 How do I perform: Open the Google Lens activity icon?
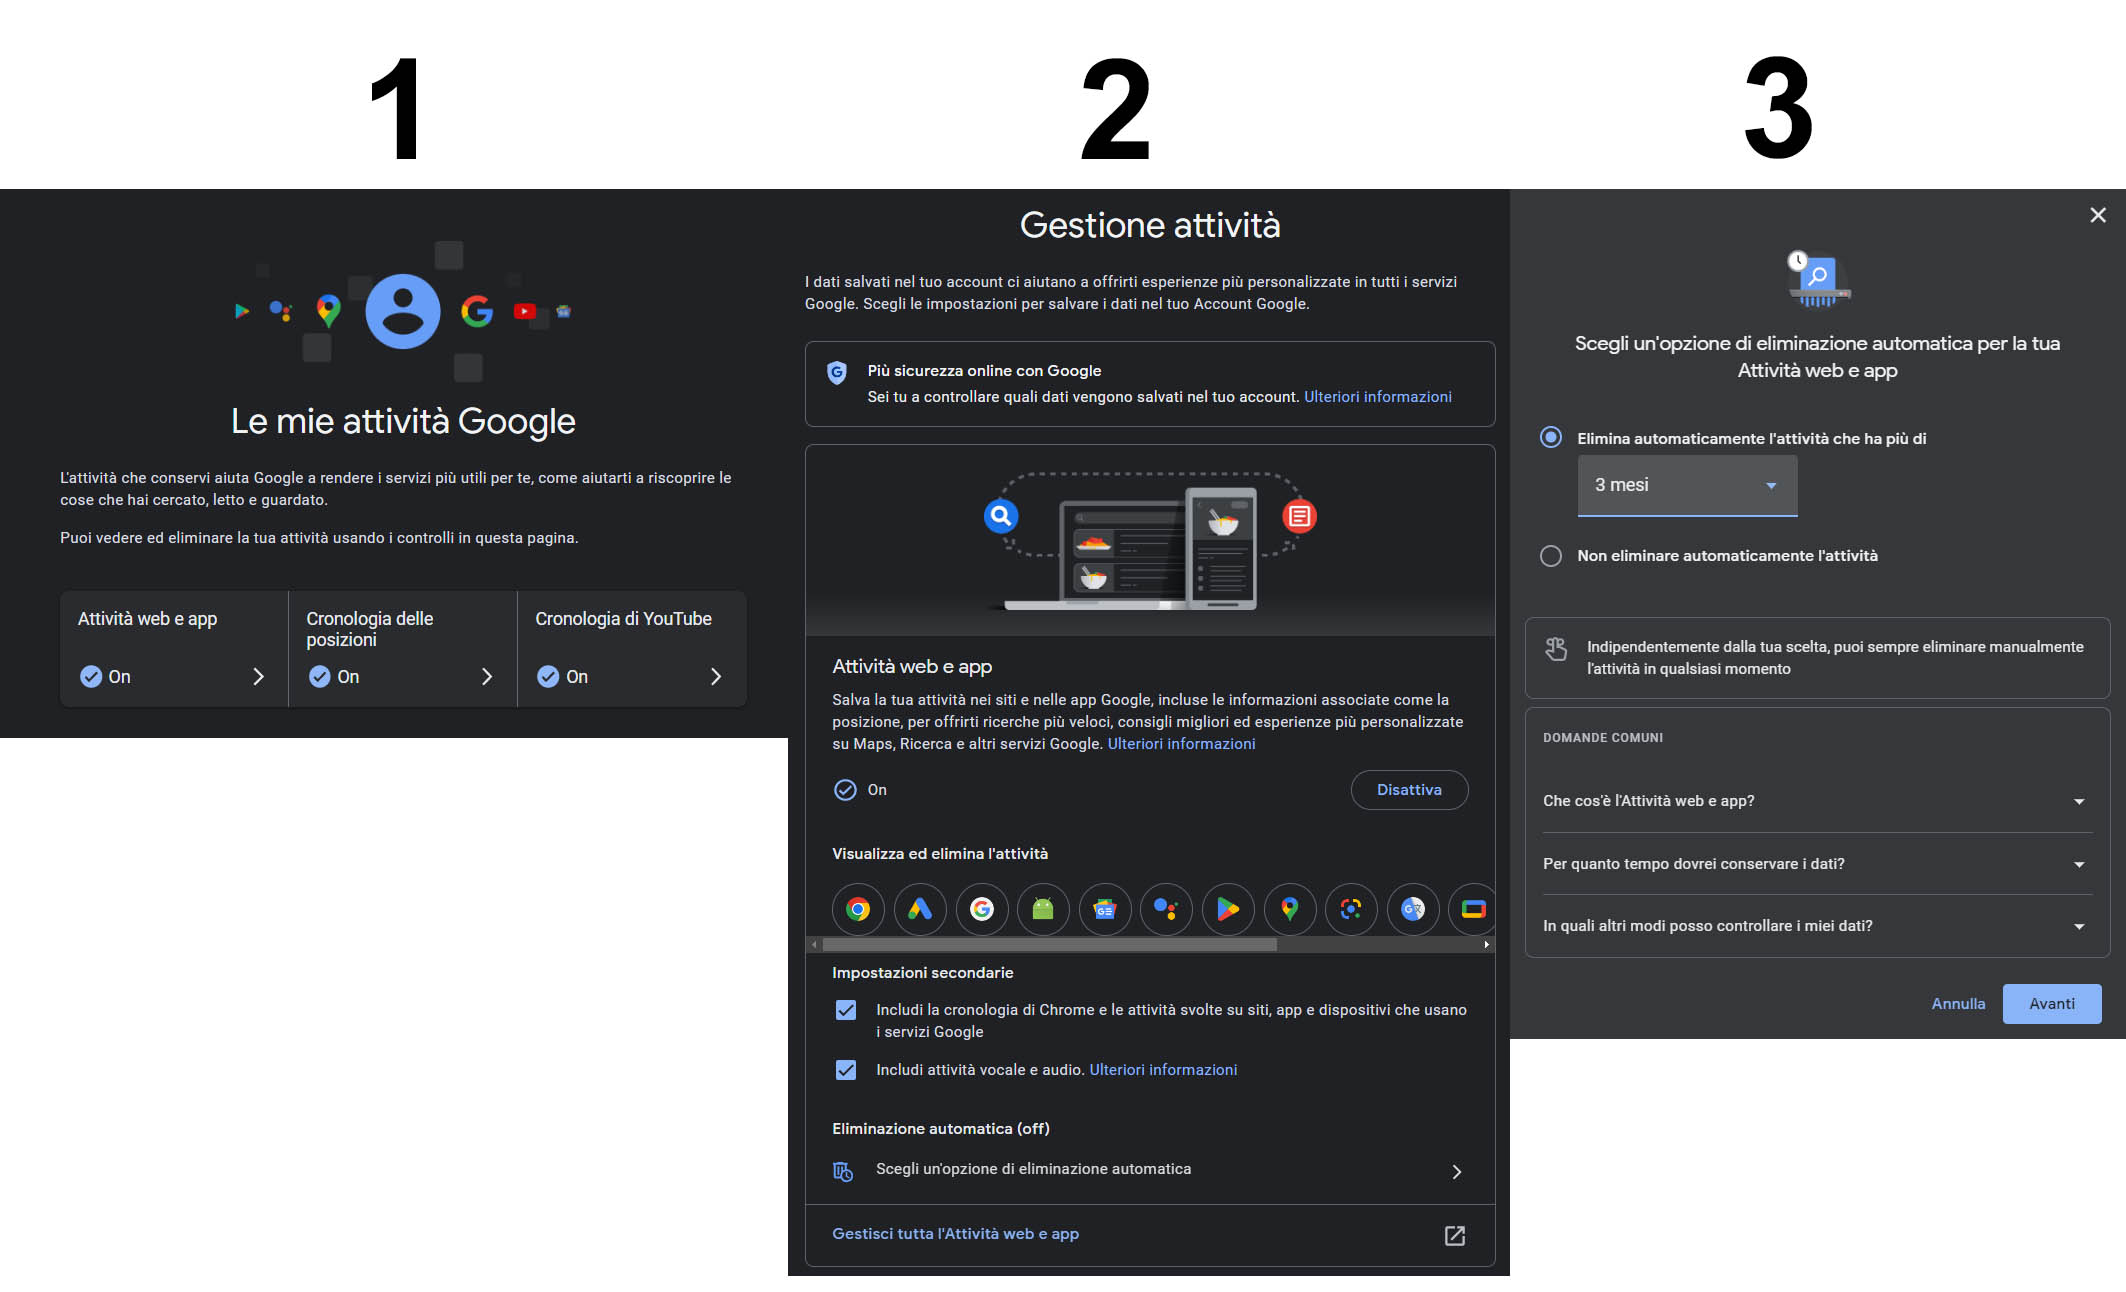click(x=1351, y=909)
